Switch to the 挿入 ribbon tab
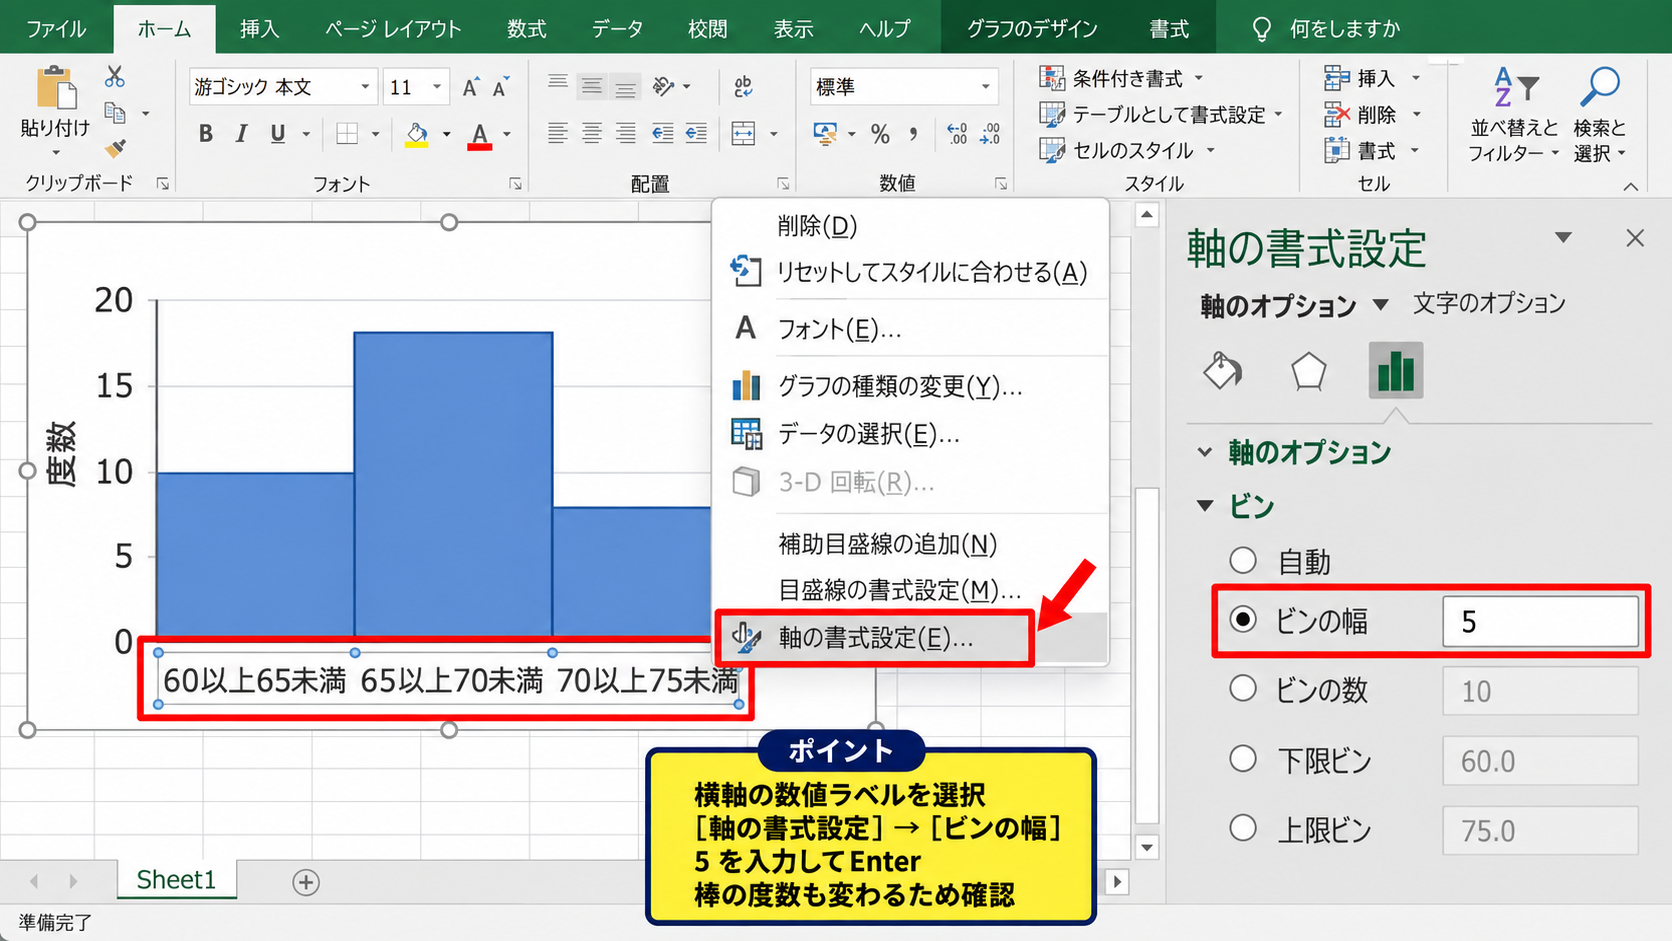This screenshot has width=1672, height=941. [260, 29]
